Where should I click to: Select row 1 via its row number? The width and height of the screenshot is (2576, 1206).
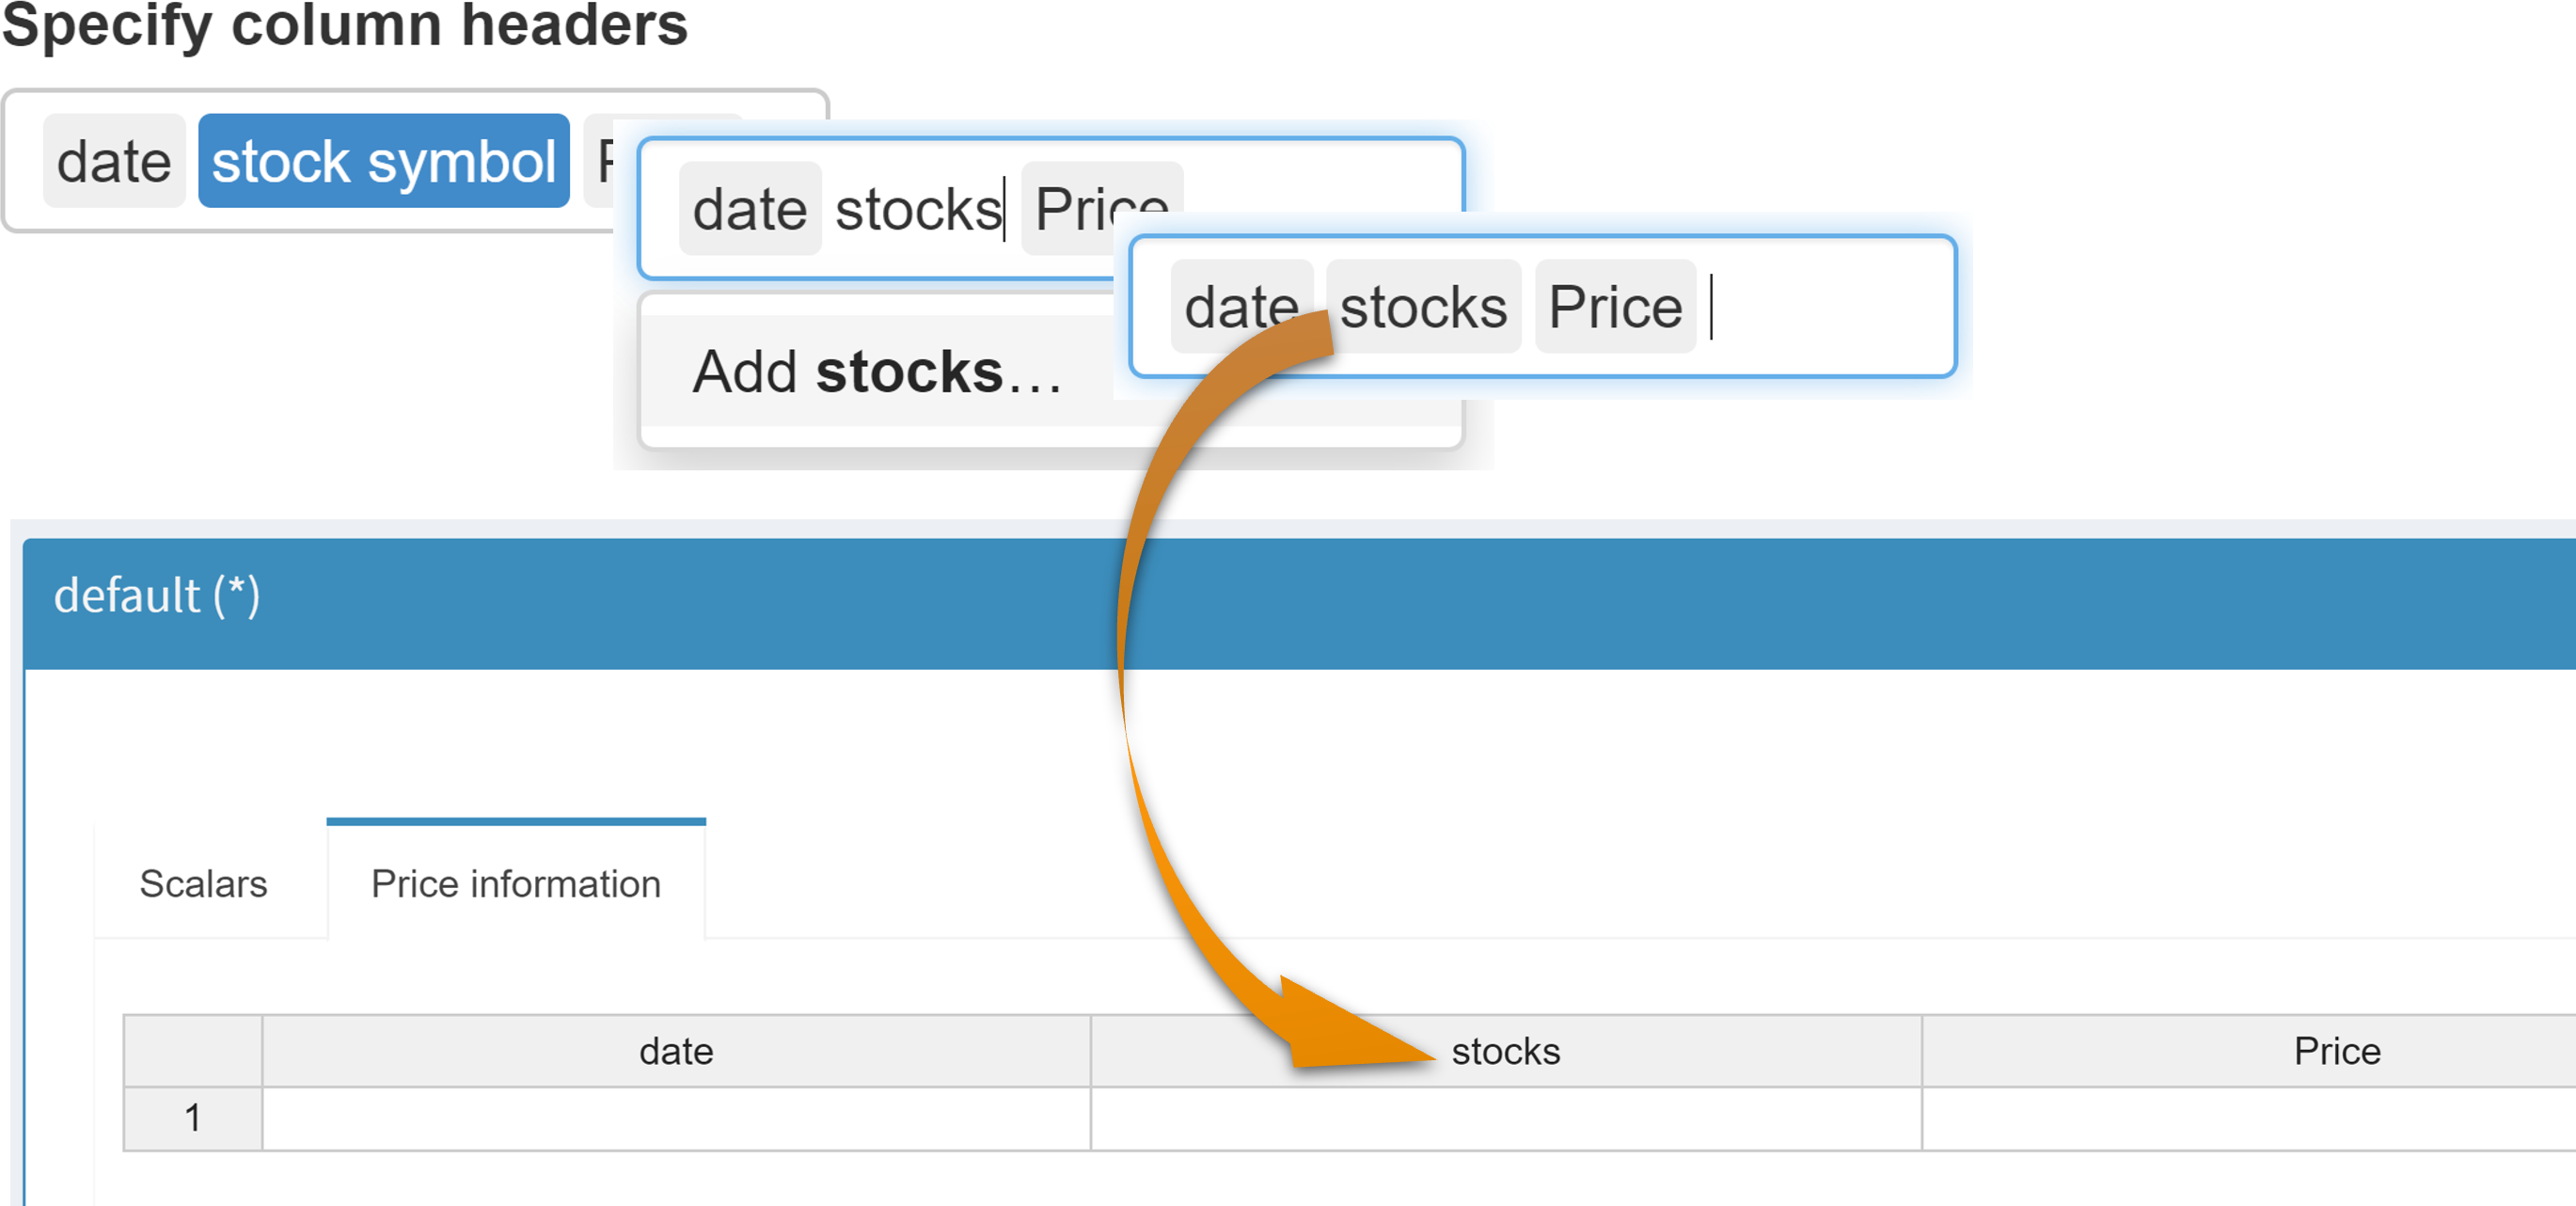(x=193, y=1118)
